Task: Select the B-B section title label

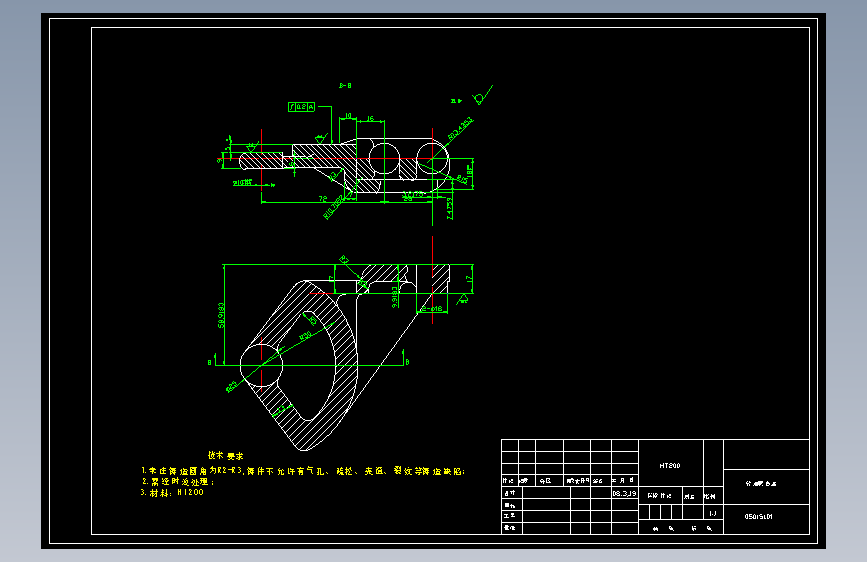Action: coord(345,86)
